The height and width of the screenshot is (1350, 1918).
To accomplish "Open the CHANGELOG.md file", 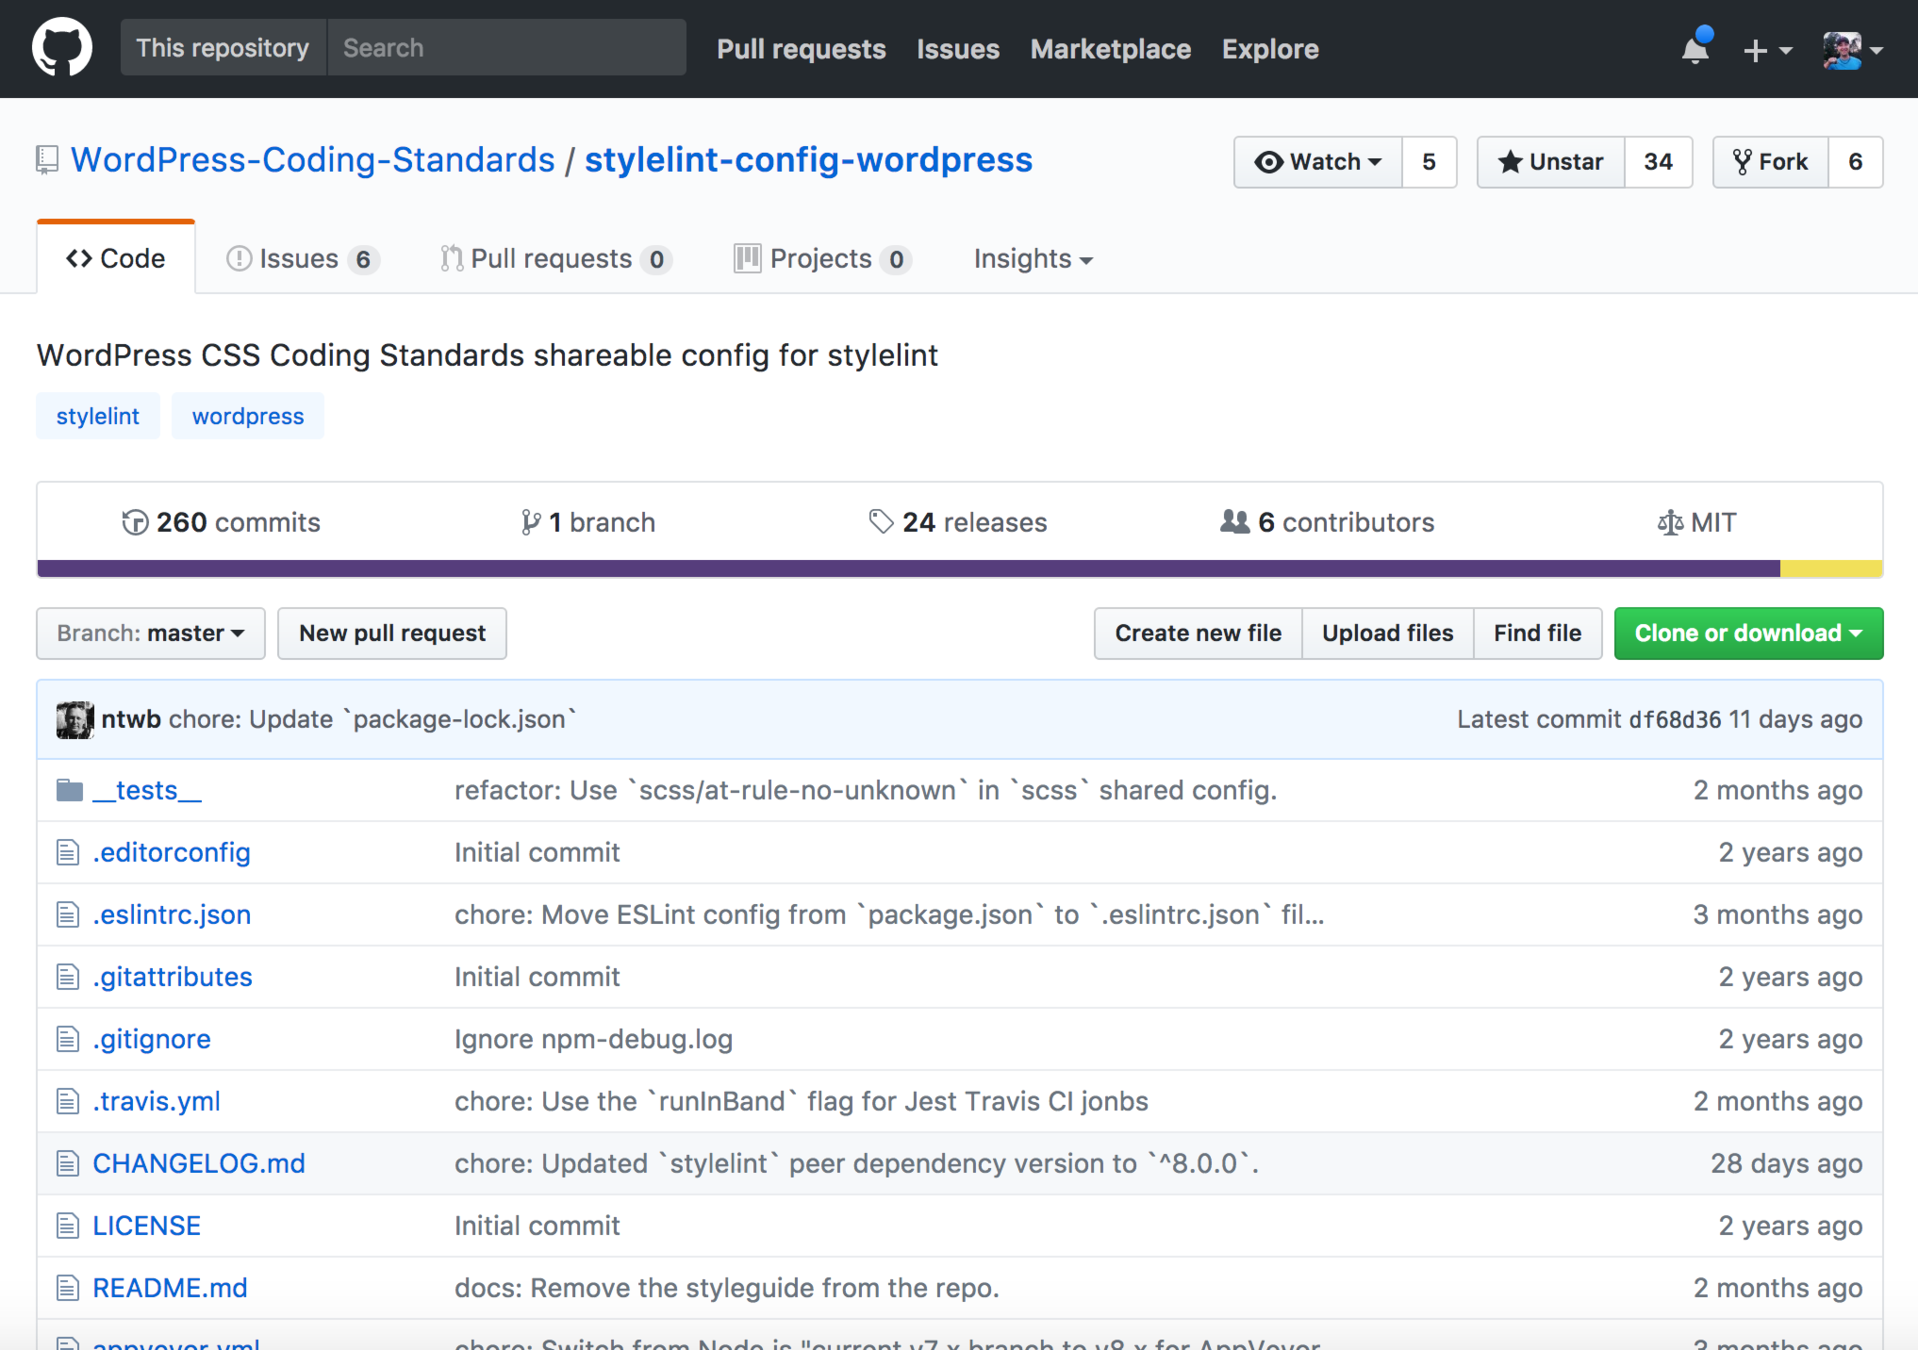I will tap(198, 1163).
